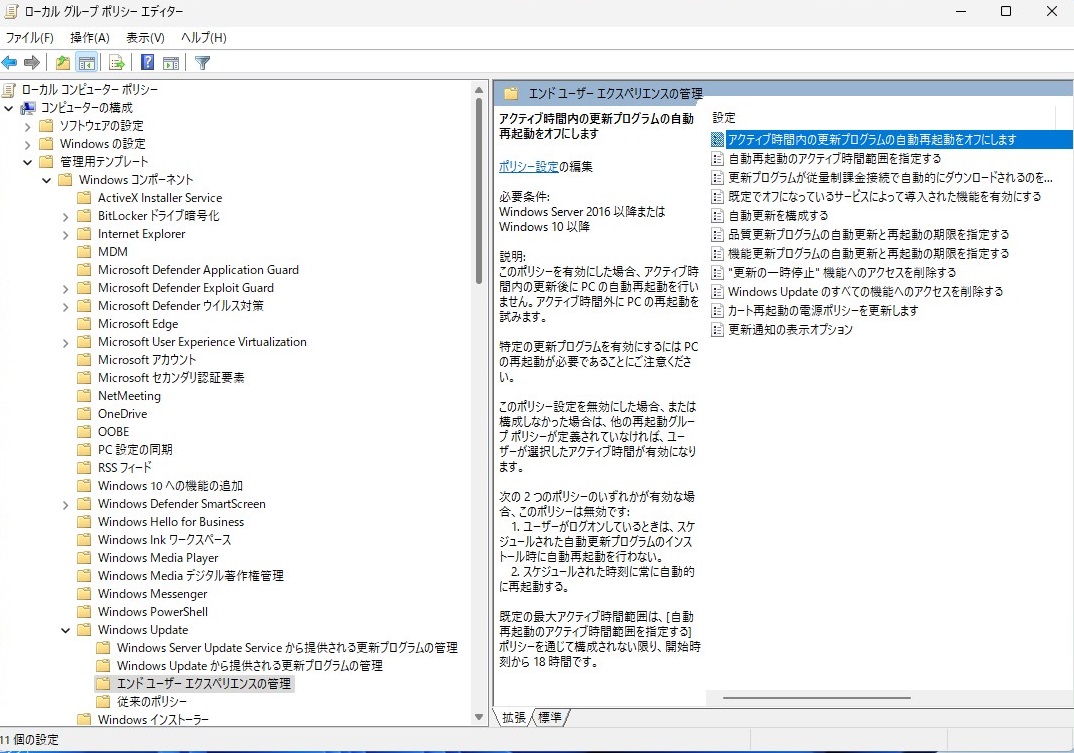The width and height of the screenshot is (1074, 753).
Task: Open help with the blue question mark icon
Action: click(147, 63)
